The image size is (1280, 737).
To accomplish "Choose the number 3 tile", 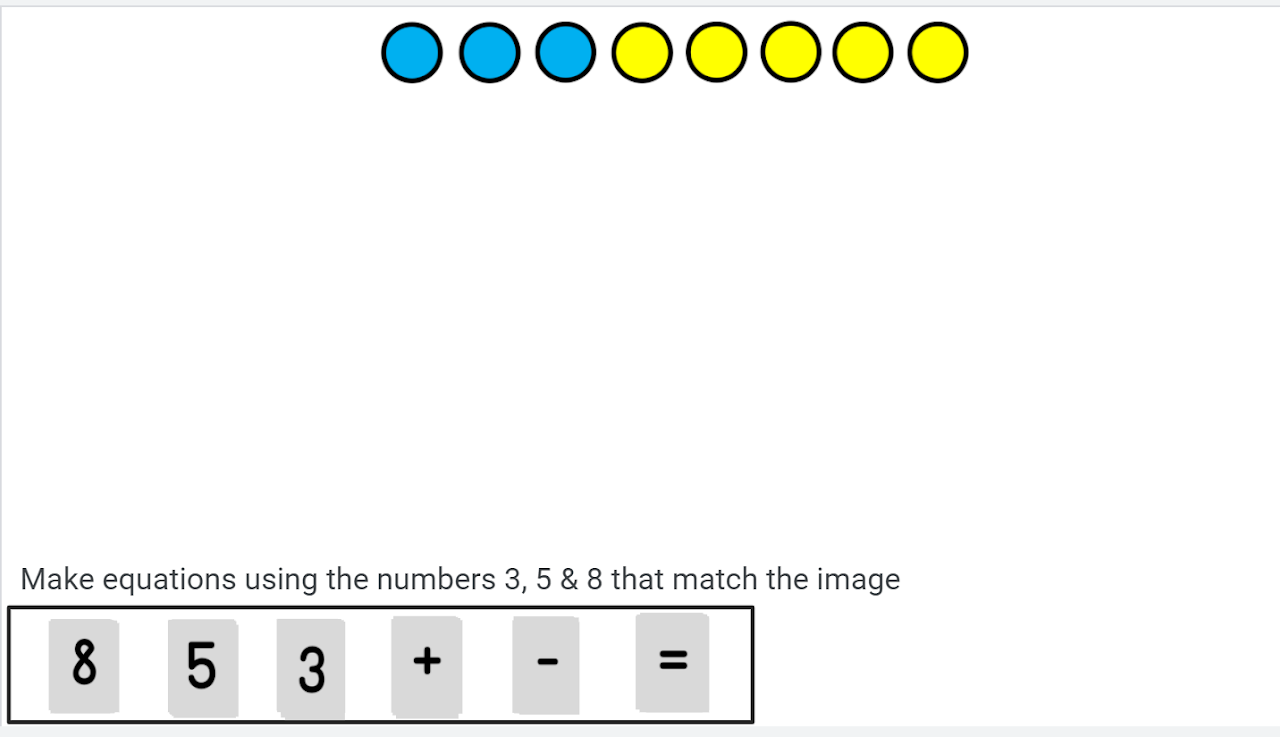I will point(311,669).
